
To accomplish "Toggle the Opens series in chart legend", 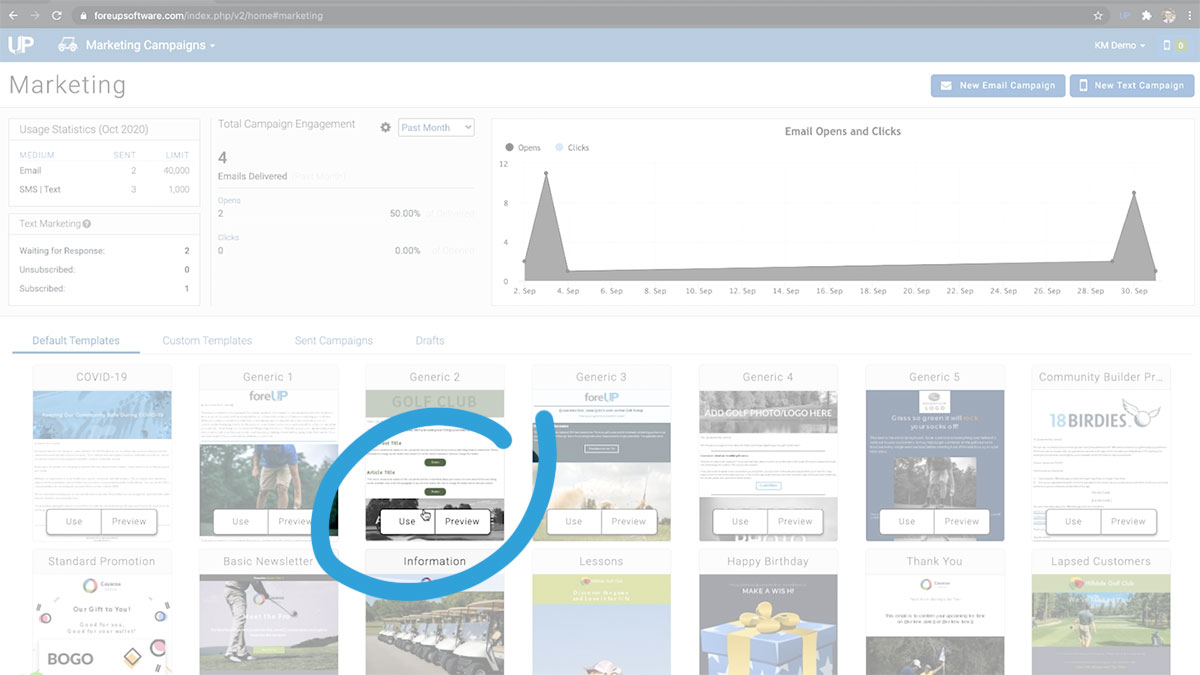I will coord(523,148).
